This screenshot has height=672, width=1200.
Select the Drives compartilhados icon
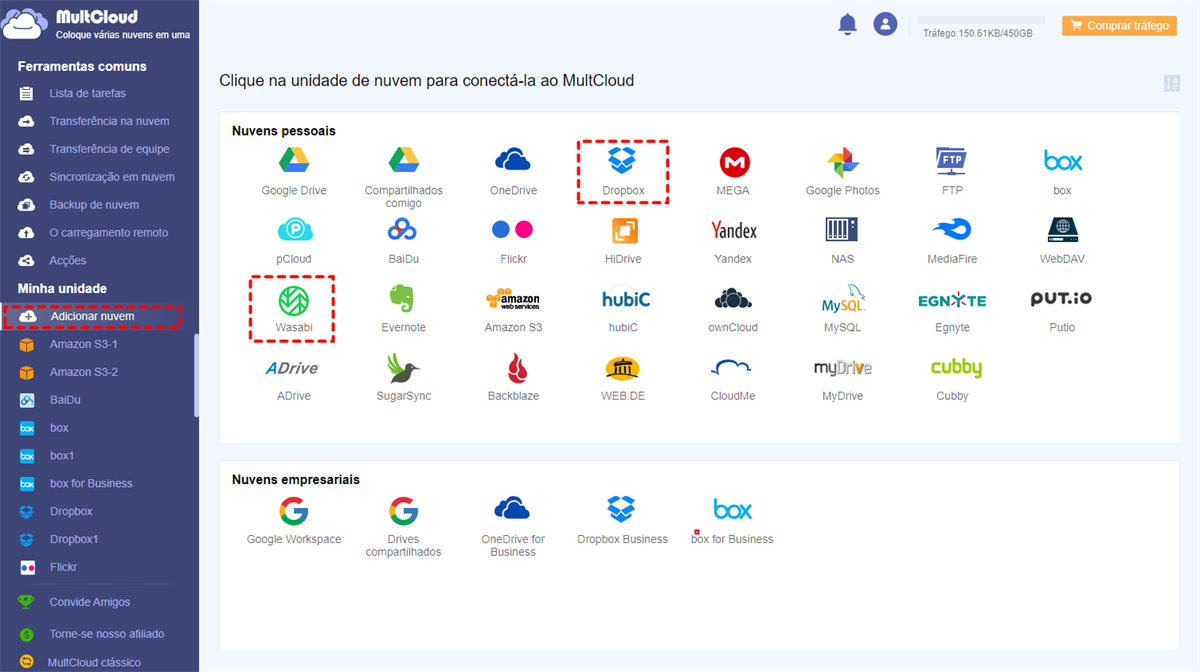coord(403,511)
